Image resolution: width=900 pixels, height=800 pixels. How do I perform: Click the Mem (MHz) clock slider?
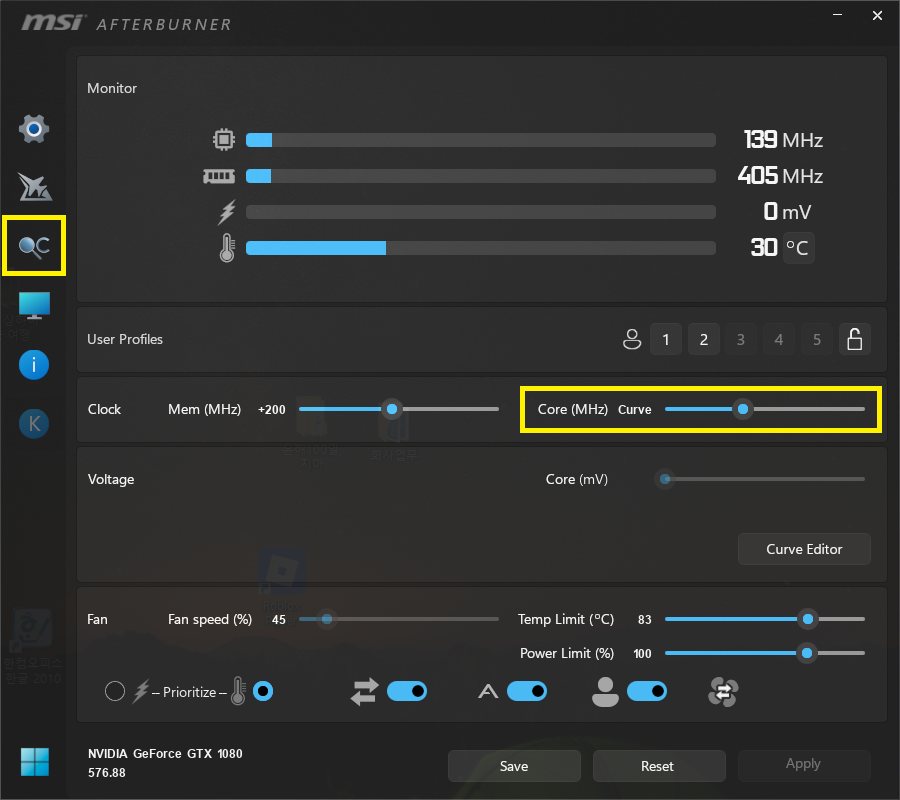399,409
